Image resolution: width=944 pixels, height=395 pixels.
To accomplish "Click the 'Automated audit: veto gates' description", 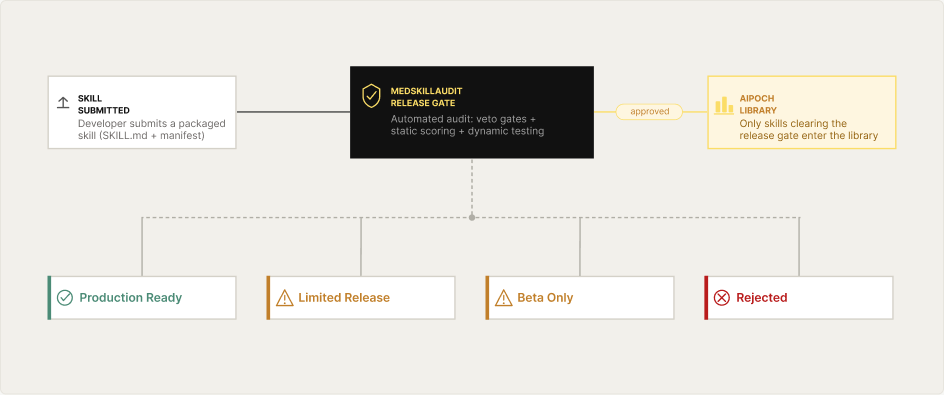I will 467,125.
